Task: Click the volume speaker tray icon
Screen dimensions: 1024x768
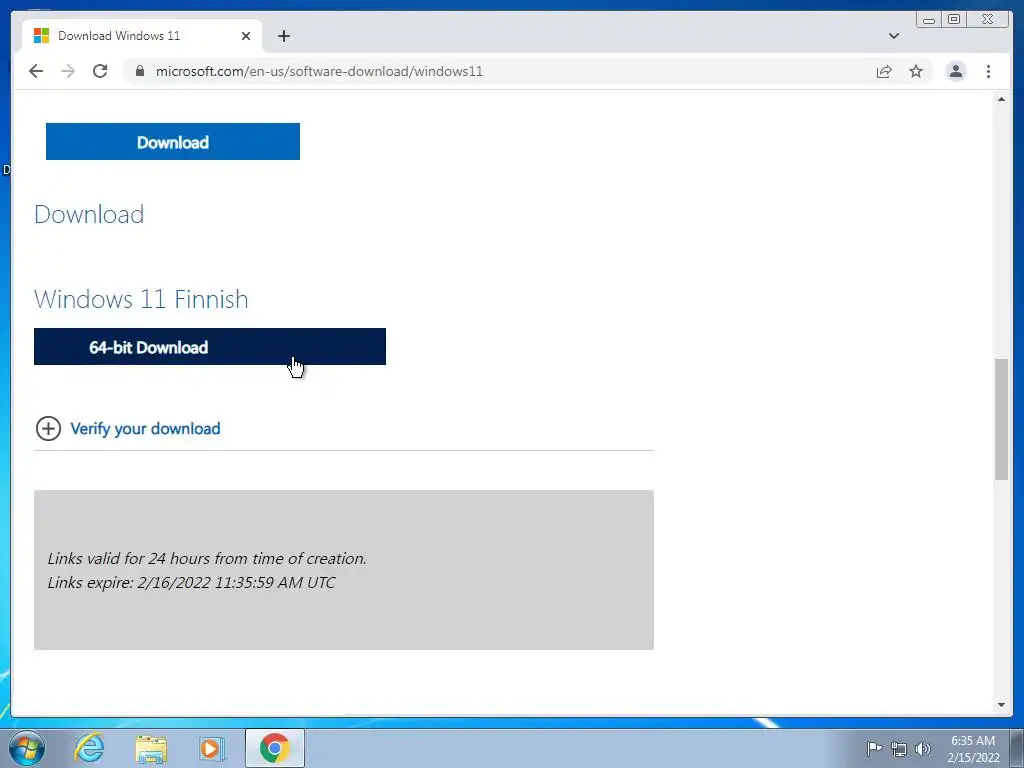Action: click(923, 749)
